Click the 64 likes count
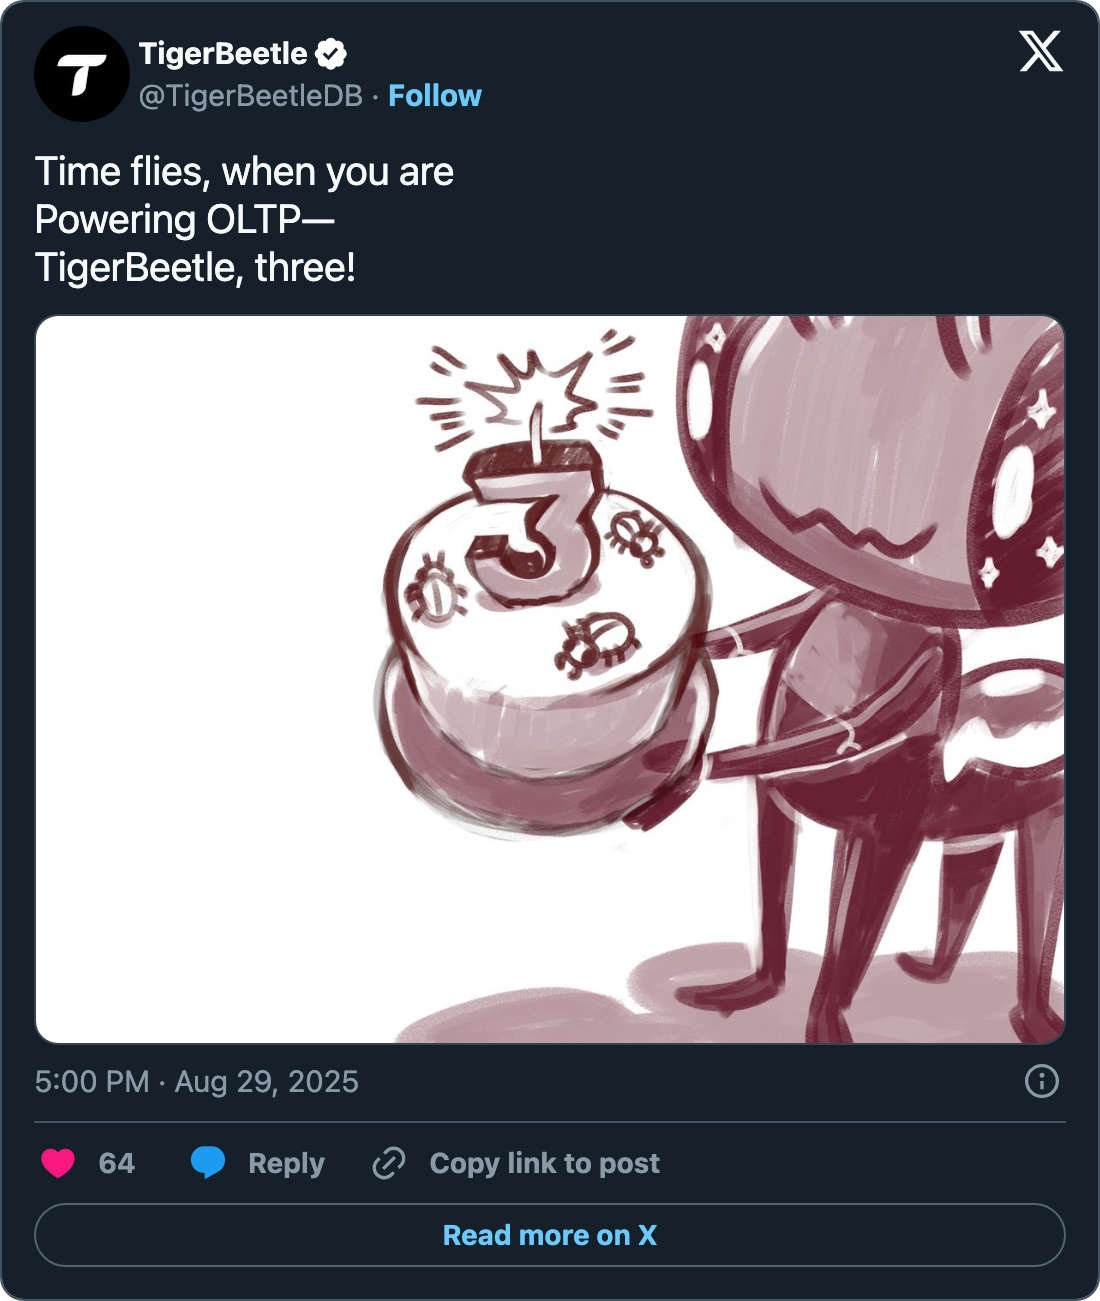 pos(117,1164)
